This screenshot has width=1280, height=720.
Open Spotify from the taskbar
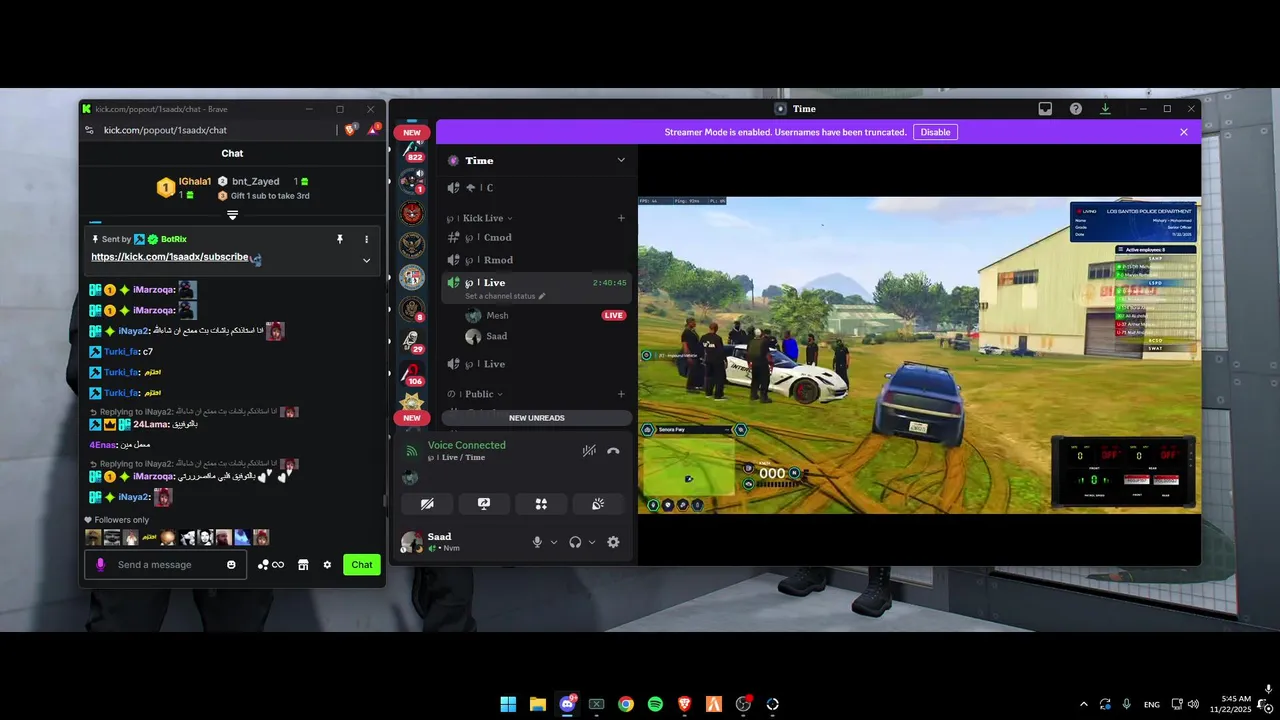point(655,704)
